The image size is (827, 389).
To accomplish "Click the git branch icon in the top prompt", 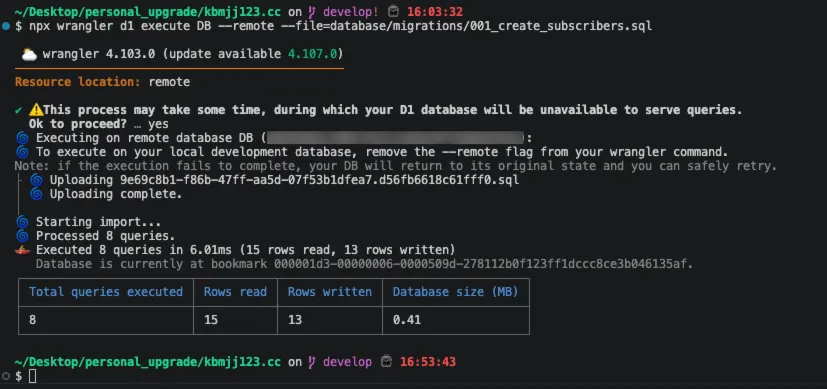I will tap(313, 12).
